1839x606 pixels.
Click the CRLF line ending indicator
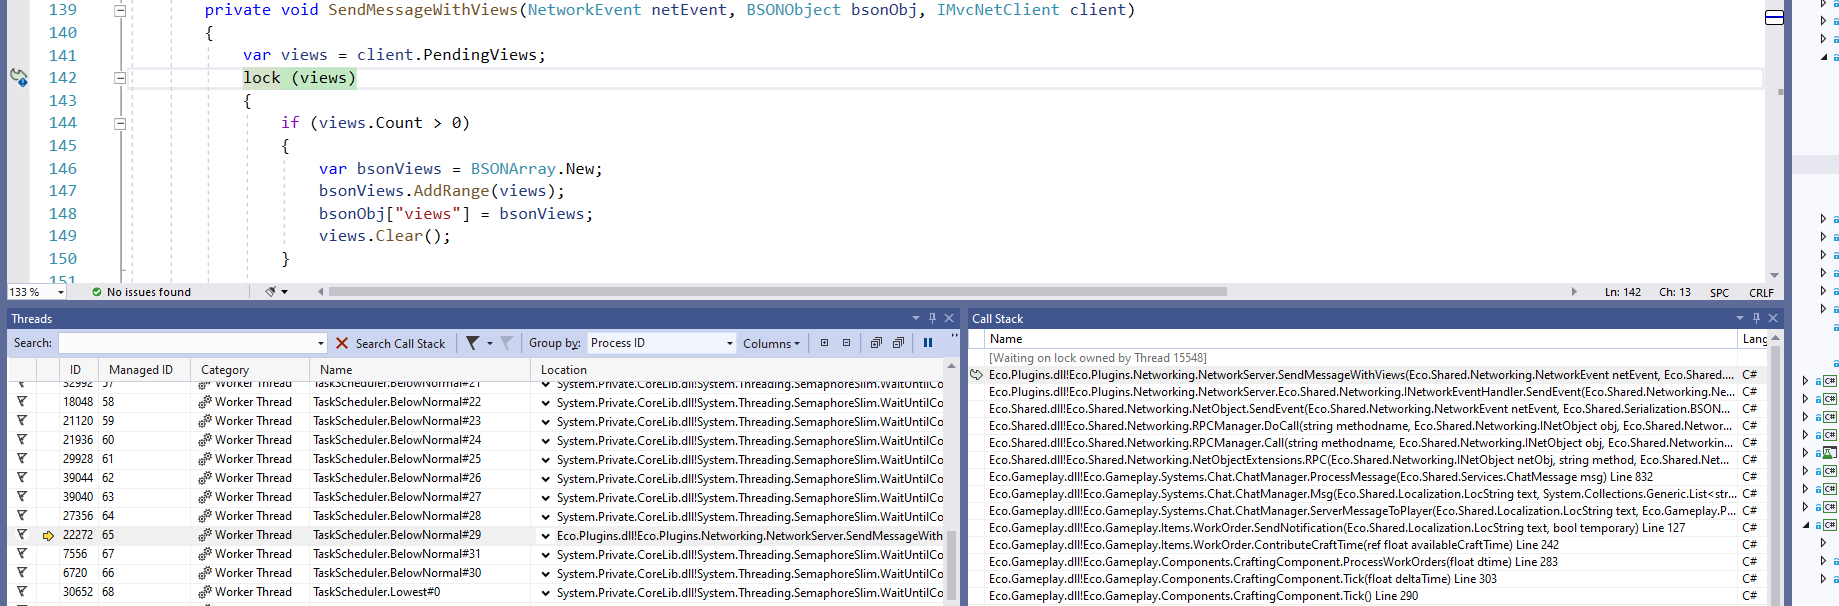point(1761,293)
